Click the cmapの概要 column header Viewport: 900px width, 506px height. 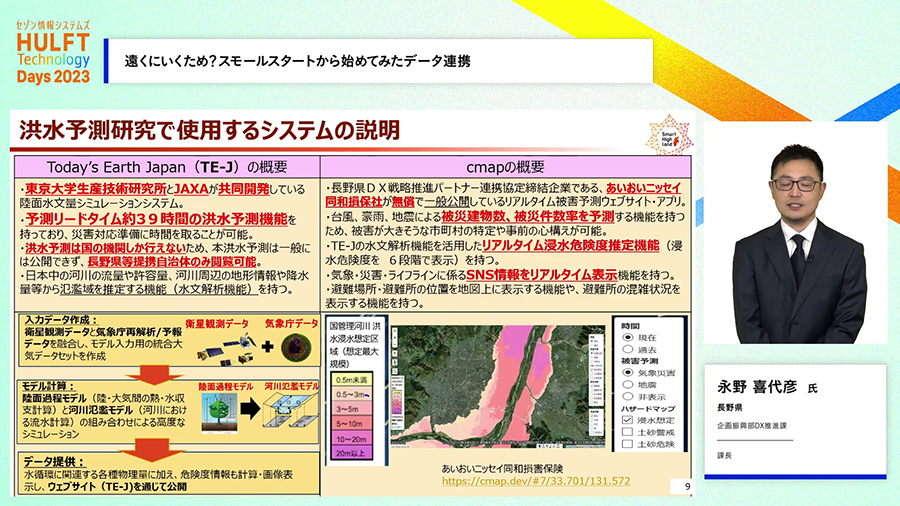pos(507,166)
